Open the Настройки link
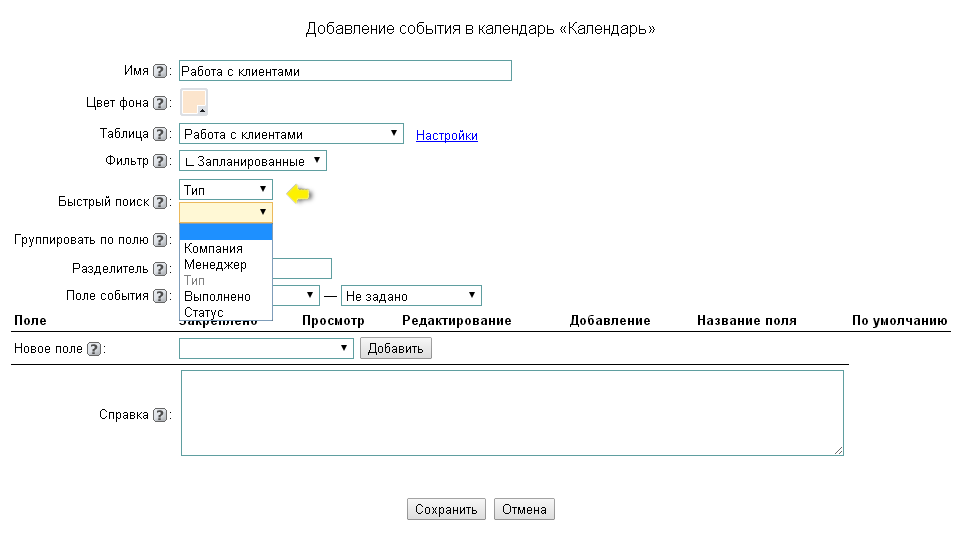This screenshot has height=543, width=957. click(446, 135)
